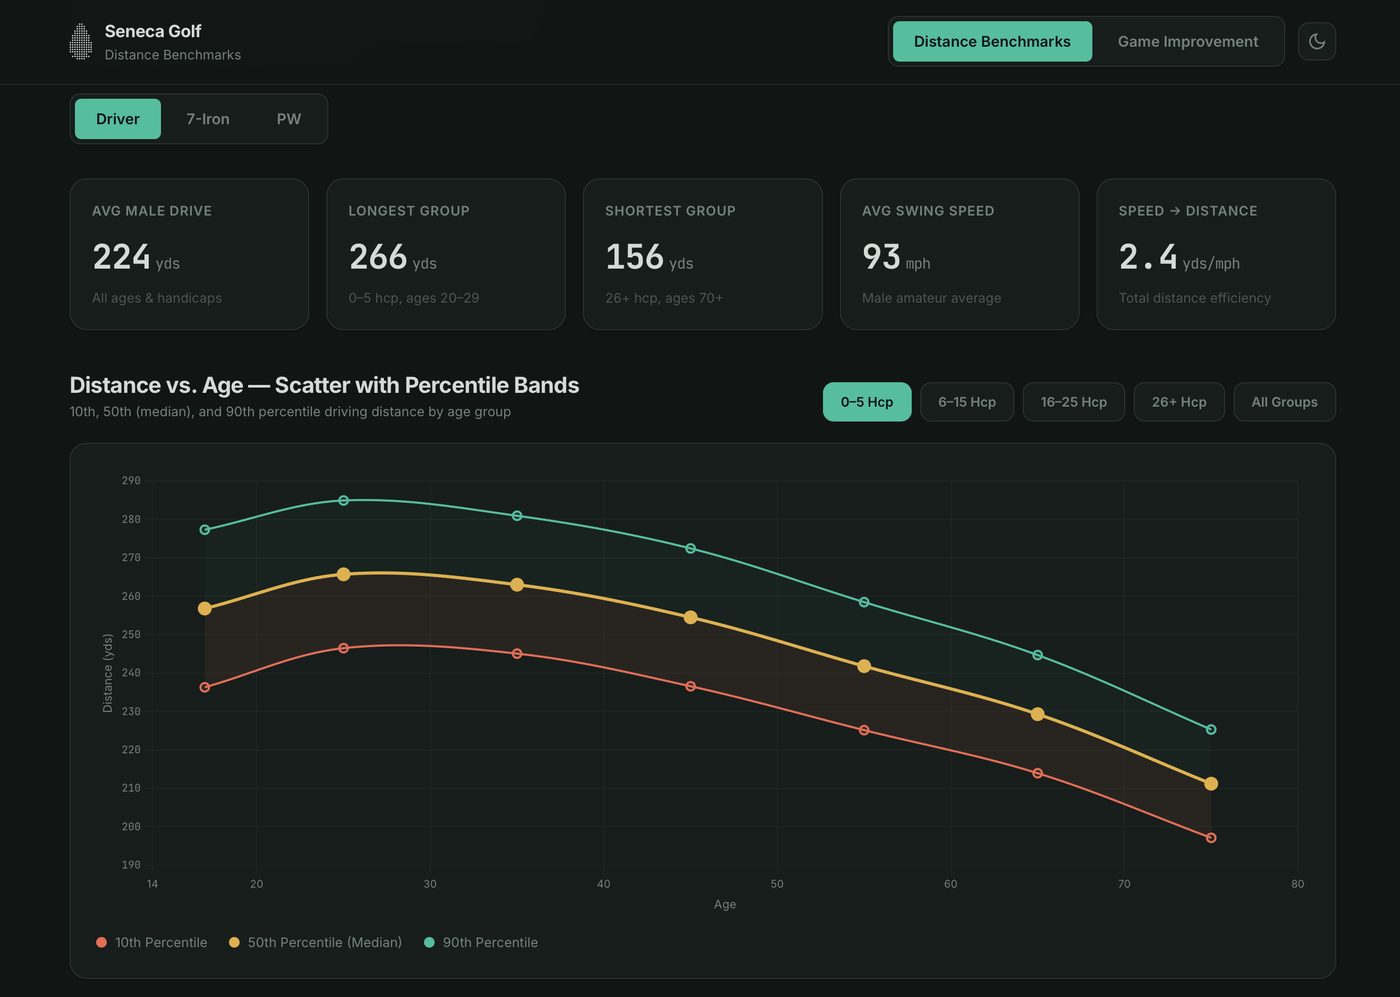Image resolution: width=1400 pixels, height=997 pixels.
Task: Toggle the 90th Percentile legend entry
Action: coord(481,942)
